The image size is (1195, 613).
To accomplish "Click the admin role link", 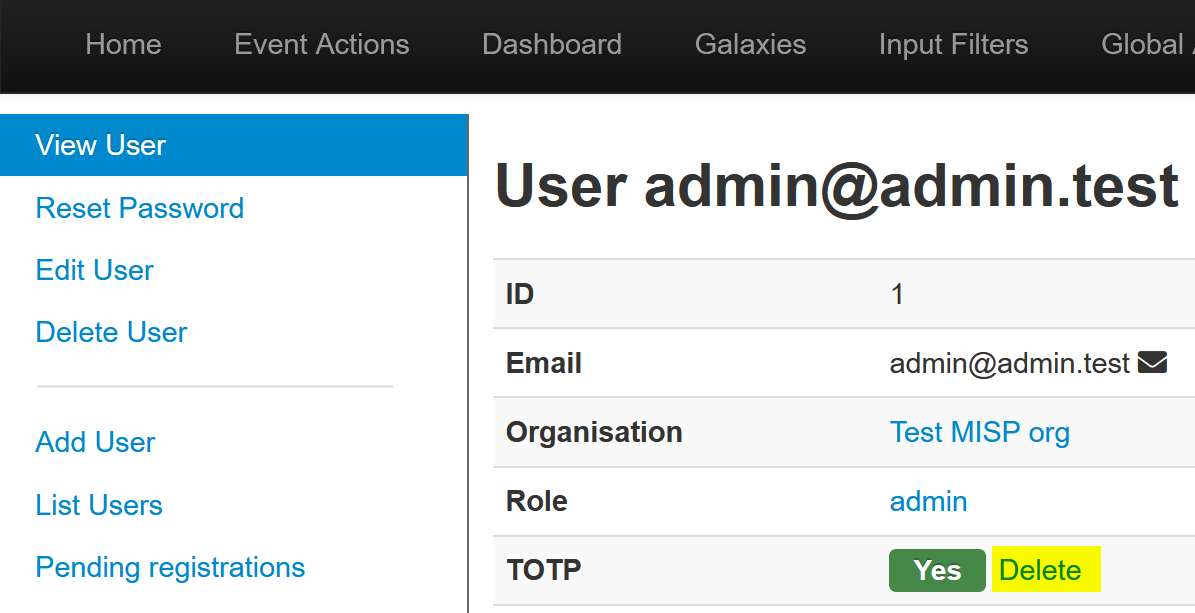I will coord(928,501).
